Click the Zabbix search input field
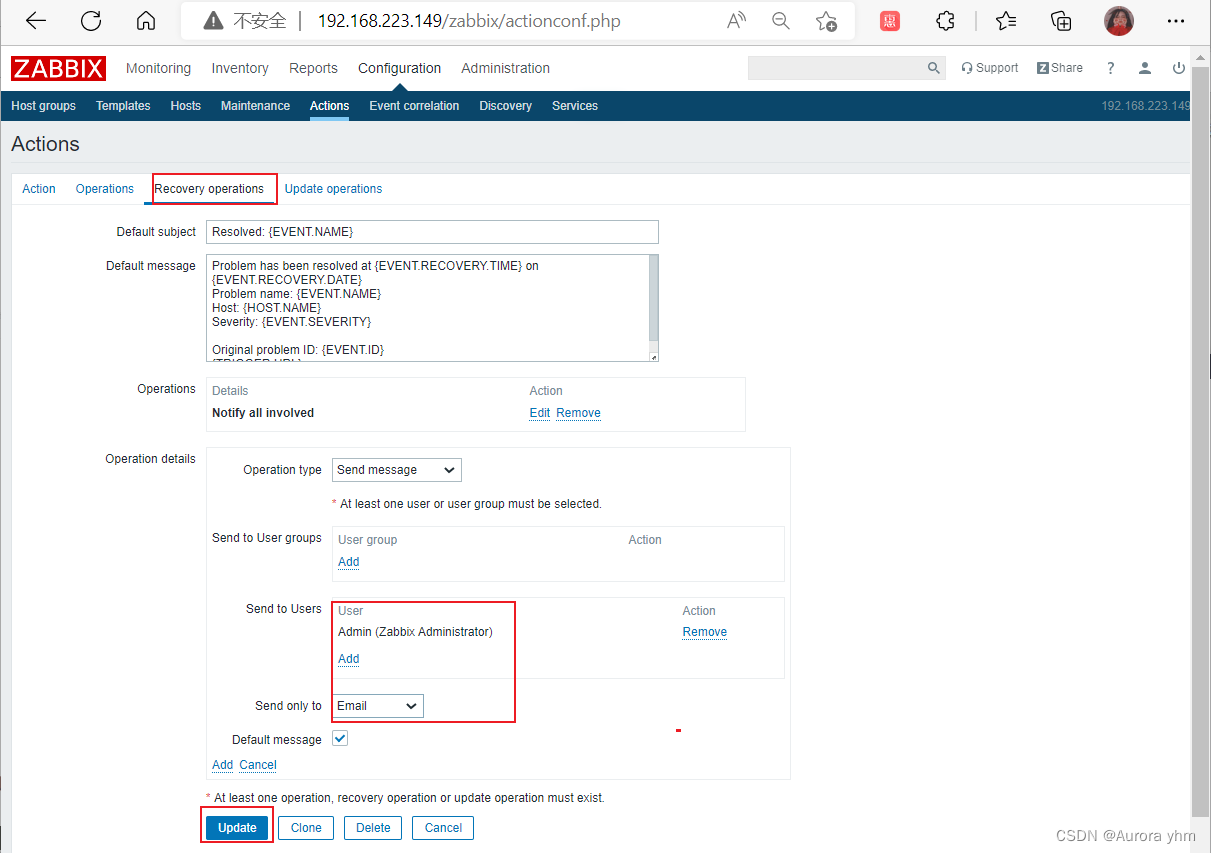1211x853 pixels. pos(836,68)
